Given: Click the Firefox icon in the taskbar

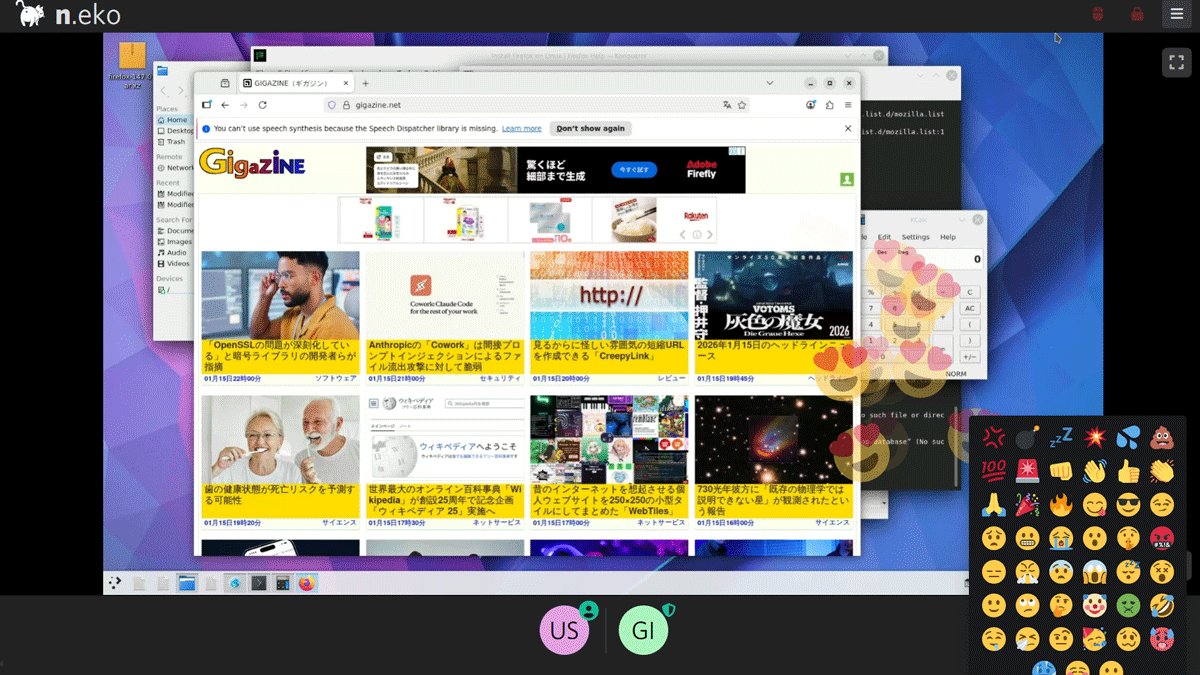Looking at the screenshot, I should coord(307,583).
